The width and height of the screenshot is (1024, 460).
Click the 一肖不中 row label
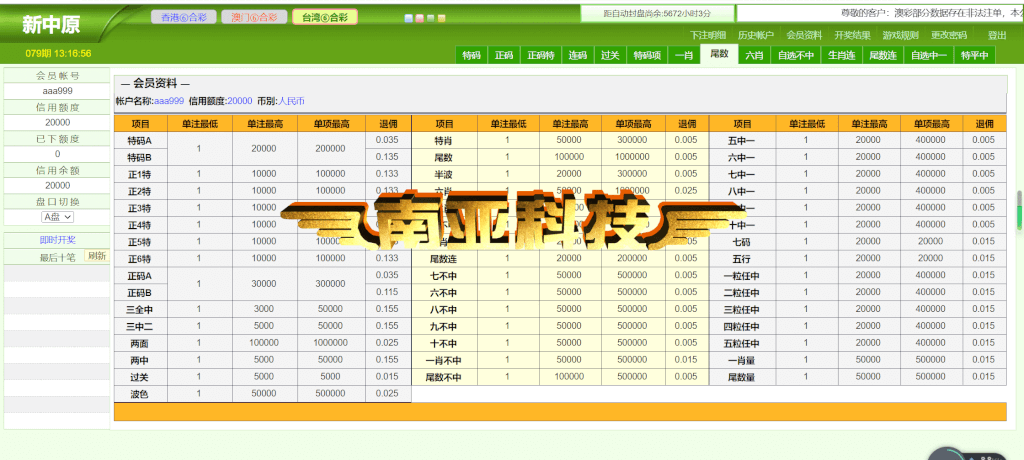click(445, 361)
